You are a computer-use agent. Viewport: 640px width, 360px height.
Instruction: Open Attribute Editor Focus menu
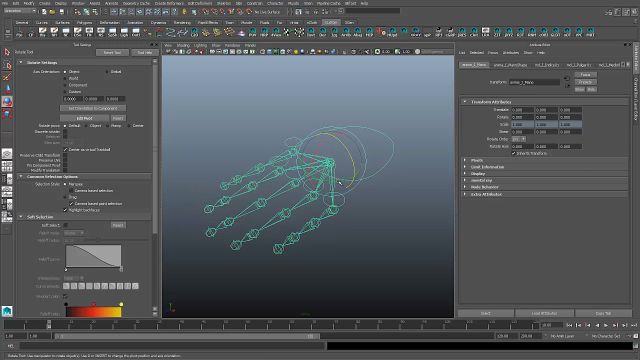(493, 53)
